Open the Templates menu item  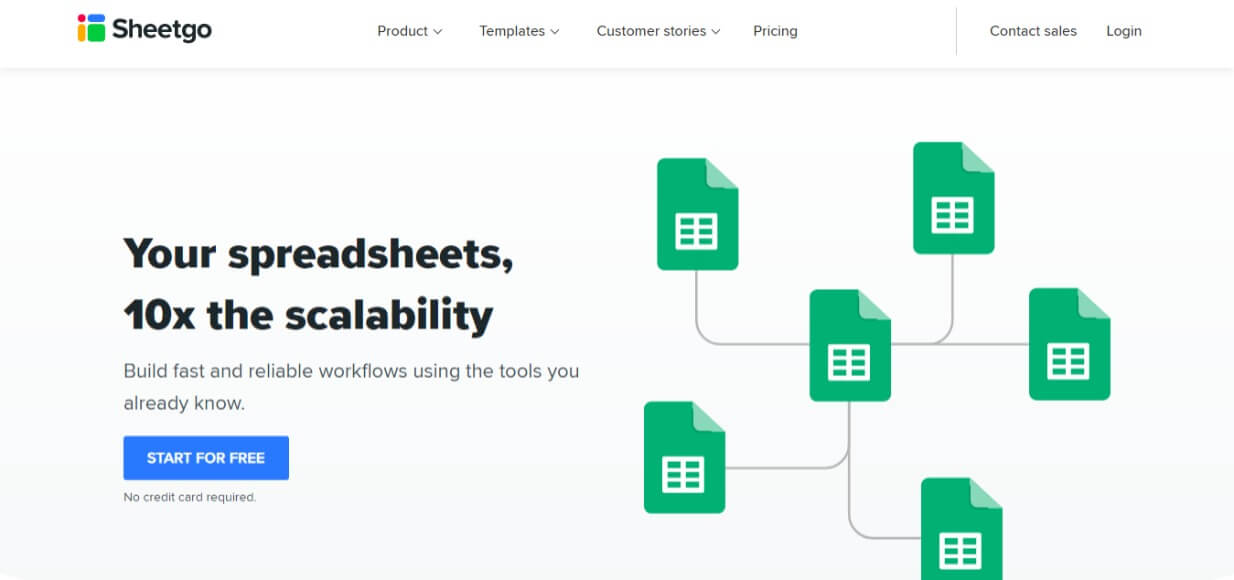(x=511, y=31)
